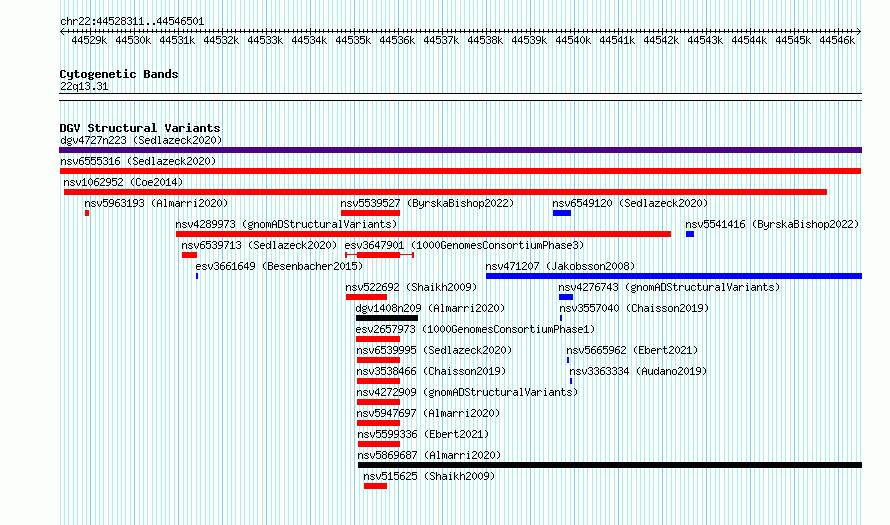Screen dimensions: 890x525
Task: Select dgv1408n209 (Almarri2020) label
Action: 430,308
